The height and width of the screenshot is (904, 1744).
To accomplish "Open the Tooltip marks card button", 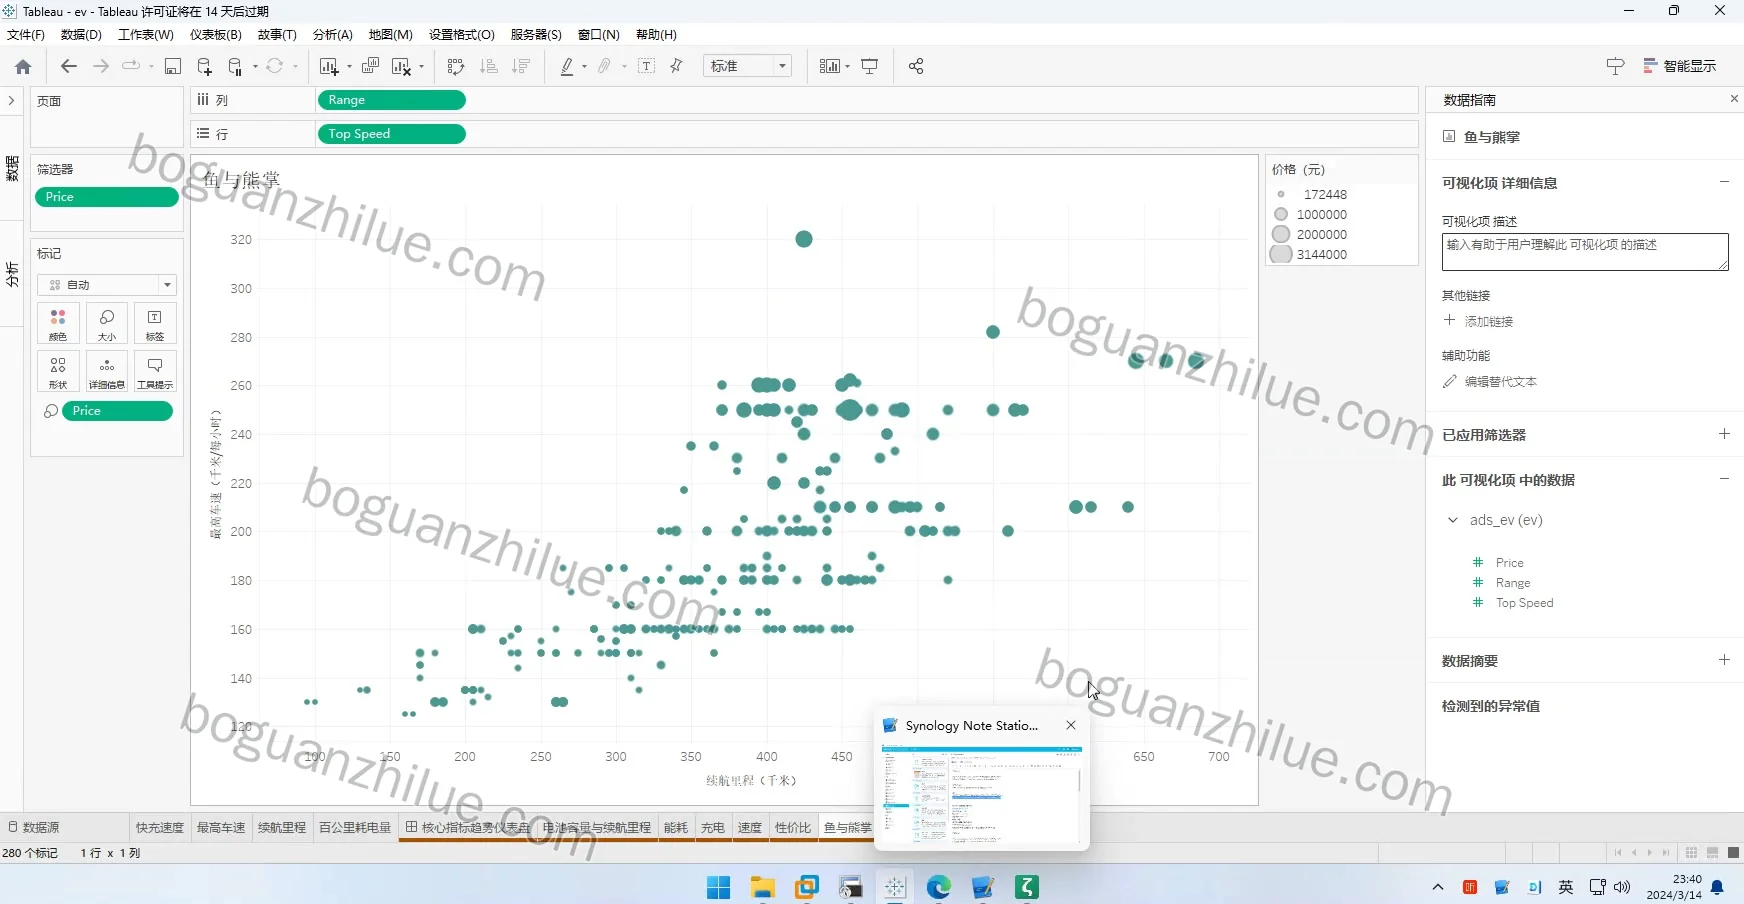I will (155, 371).
